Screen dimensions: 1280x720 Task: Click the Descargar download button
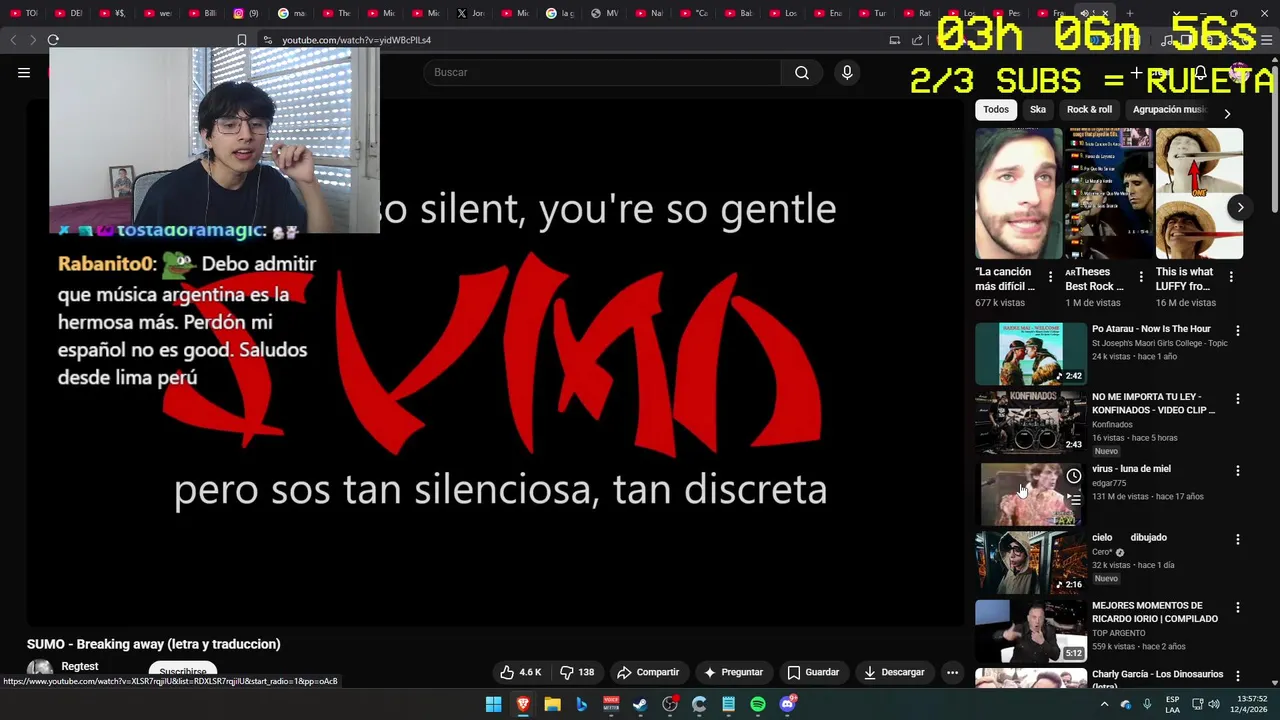894,672
